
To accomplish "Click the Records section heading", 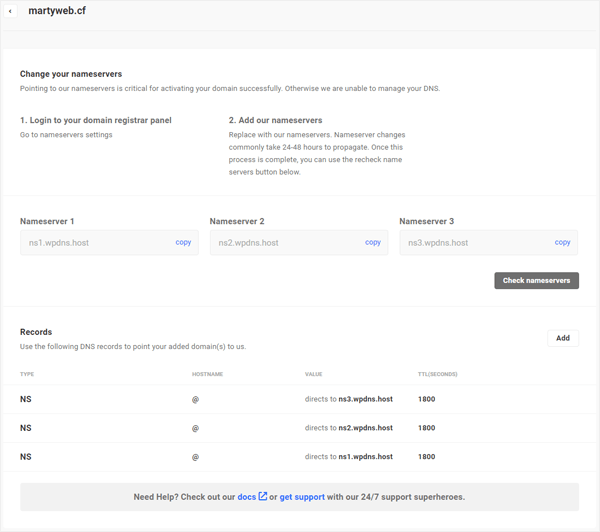I will coord(36,332).
